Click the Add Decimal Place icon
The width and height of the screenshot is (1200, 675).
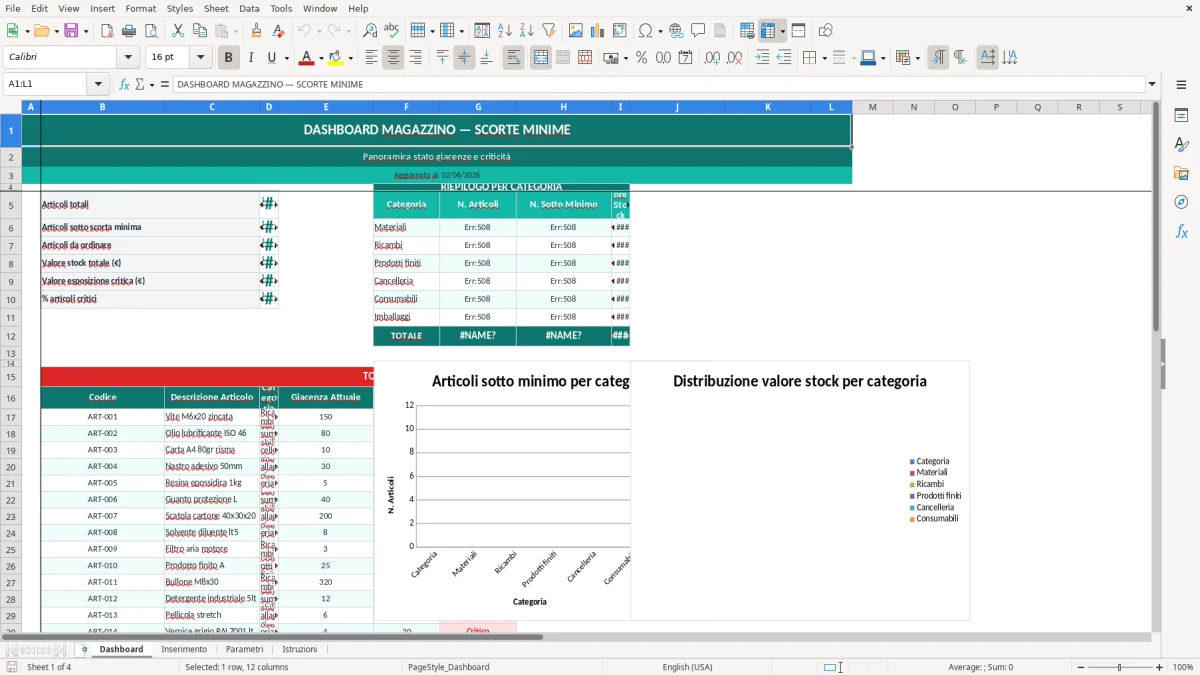[712, 58]
